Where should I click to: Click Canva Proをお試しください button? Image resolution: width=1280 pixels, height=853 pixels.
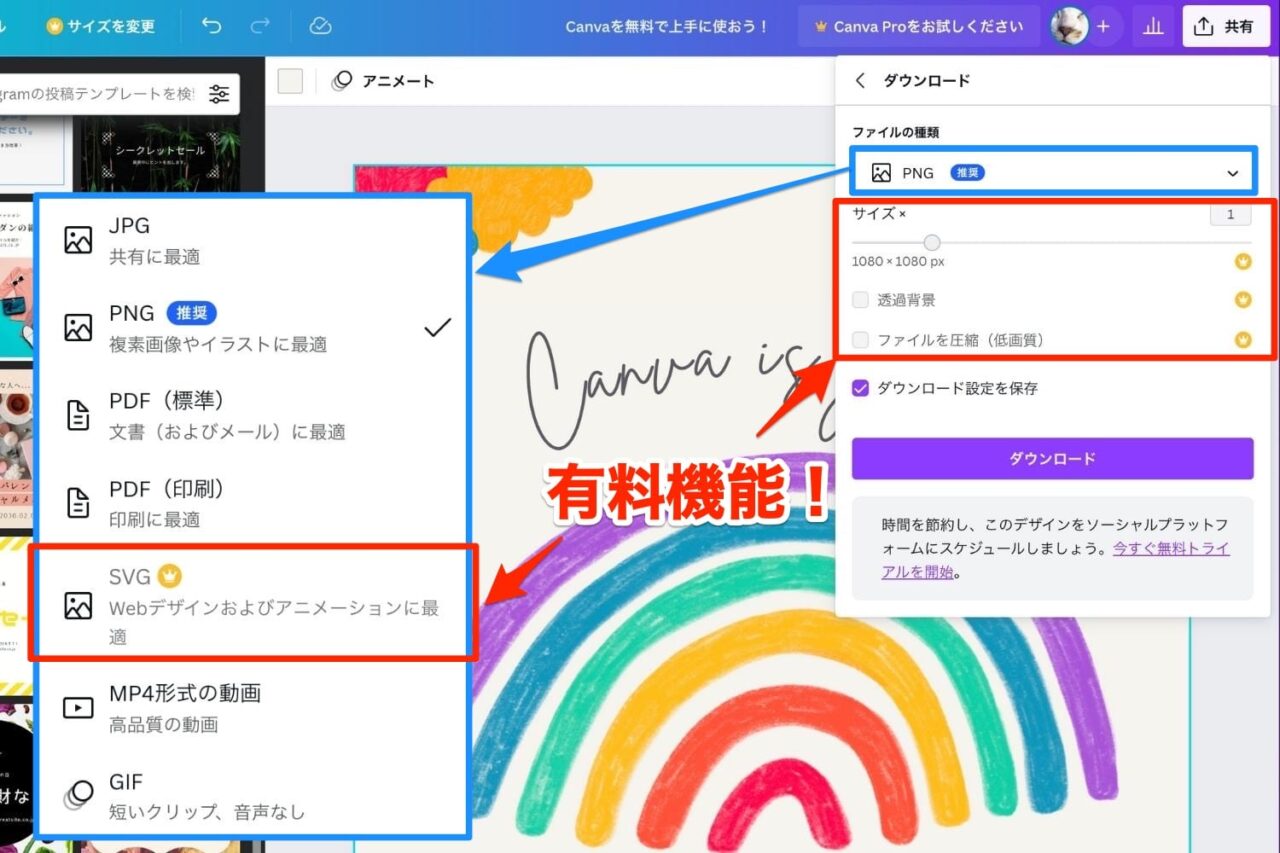[919, 27]
